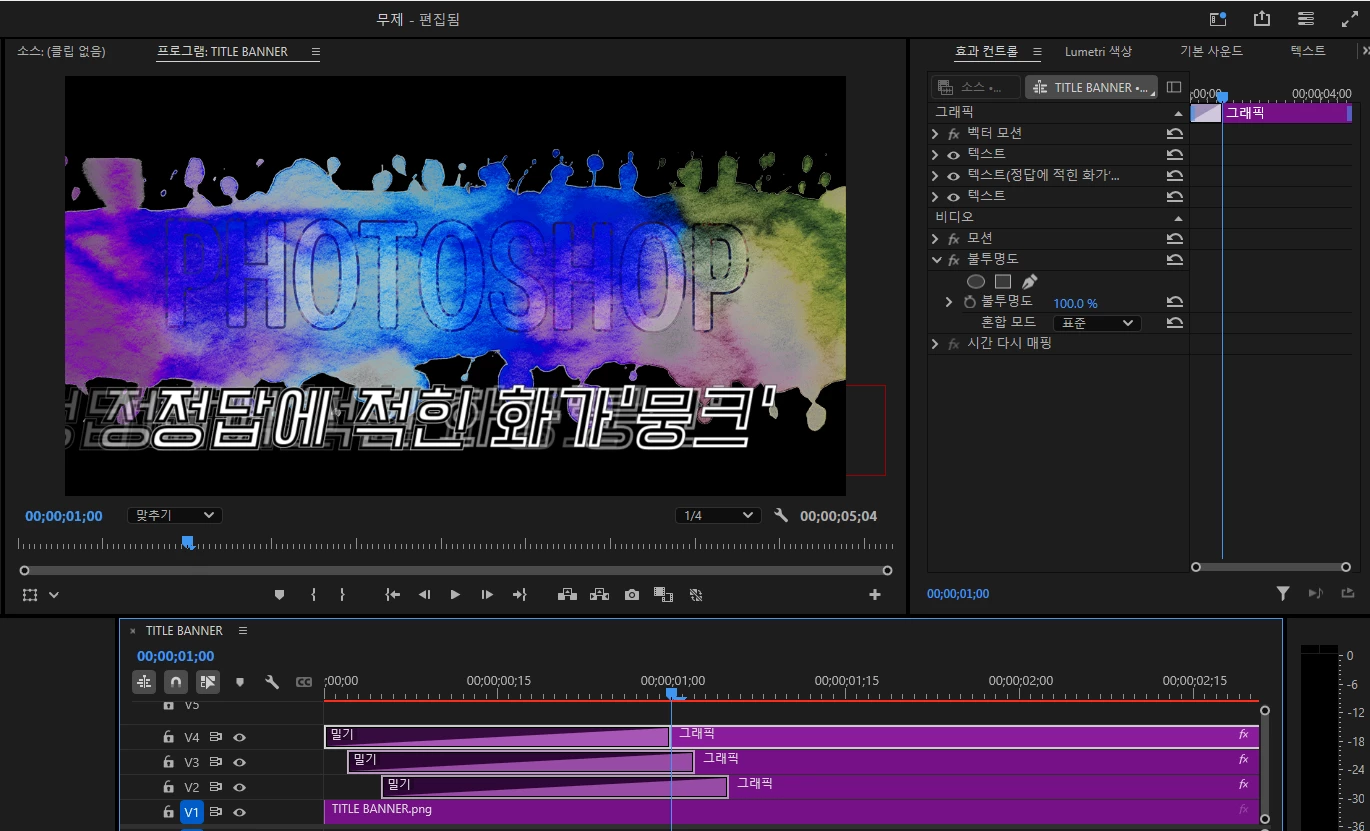The image size is (1370, 831).
Task: Create 4-point polygon mask for opacity
Action: 1003,281
